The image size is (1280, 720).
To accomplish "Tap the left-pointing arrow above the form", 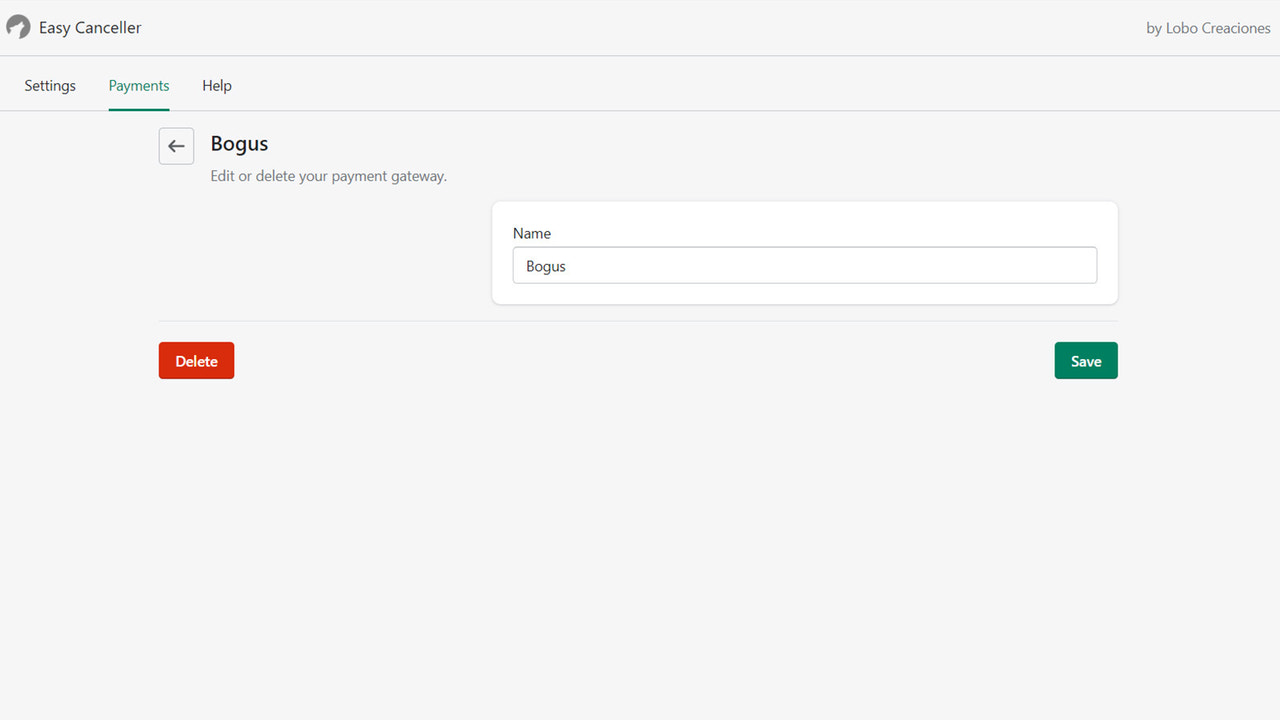I will pos(176,146).
